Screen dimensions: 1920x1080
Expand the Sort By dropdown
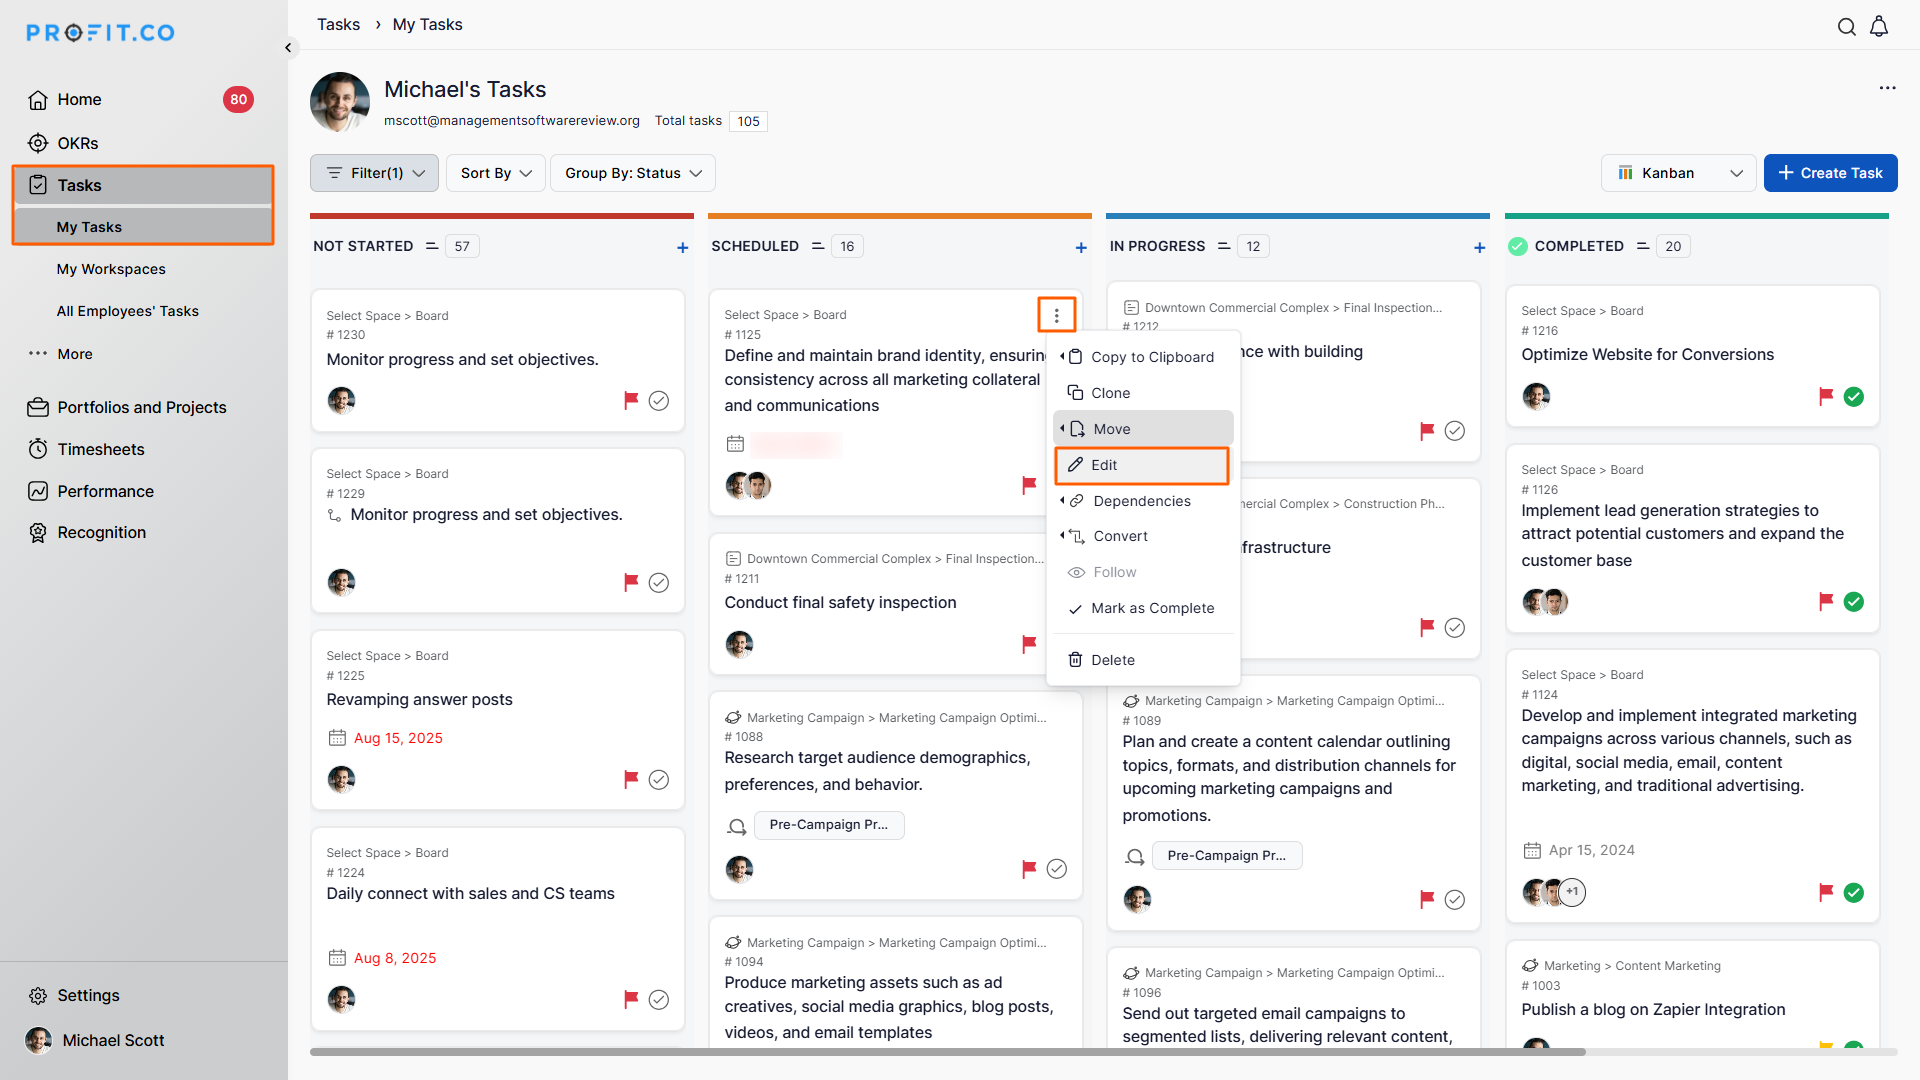click(x=495, y=173)
